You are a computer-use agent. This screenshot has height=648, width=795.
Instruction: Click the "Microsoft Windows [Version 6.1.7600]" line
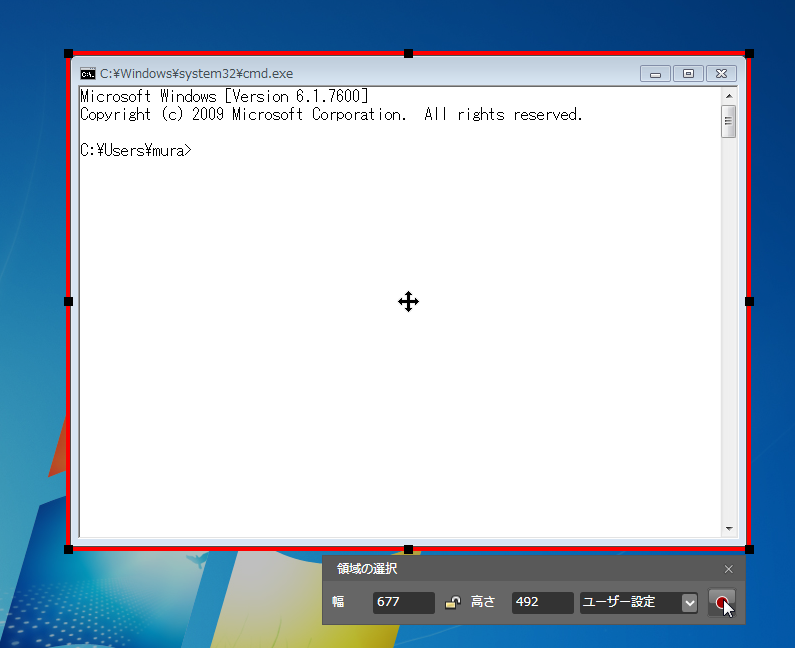point(224,96)
